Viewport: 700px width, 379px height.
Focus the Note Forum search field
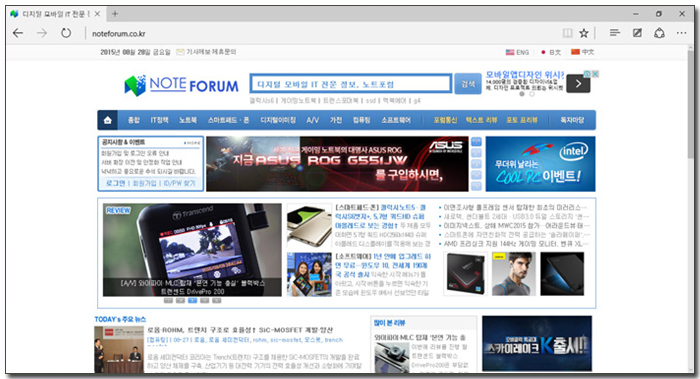(x=350, y=84)
